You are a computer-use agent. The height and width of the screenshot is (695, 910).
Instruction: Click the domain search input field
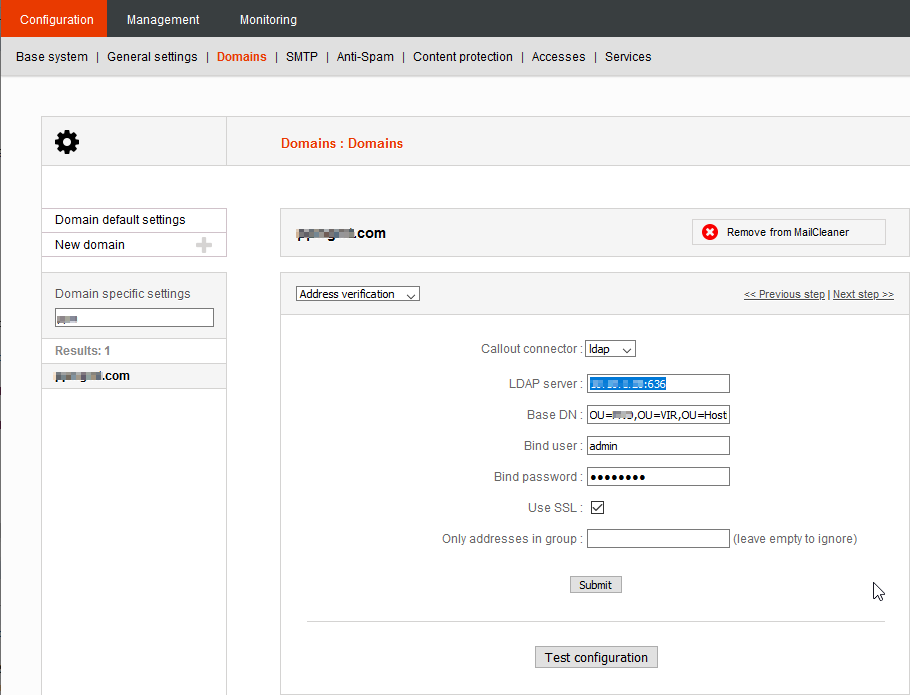[134, 317]
